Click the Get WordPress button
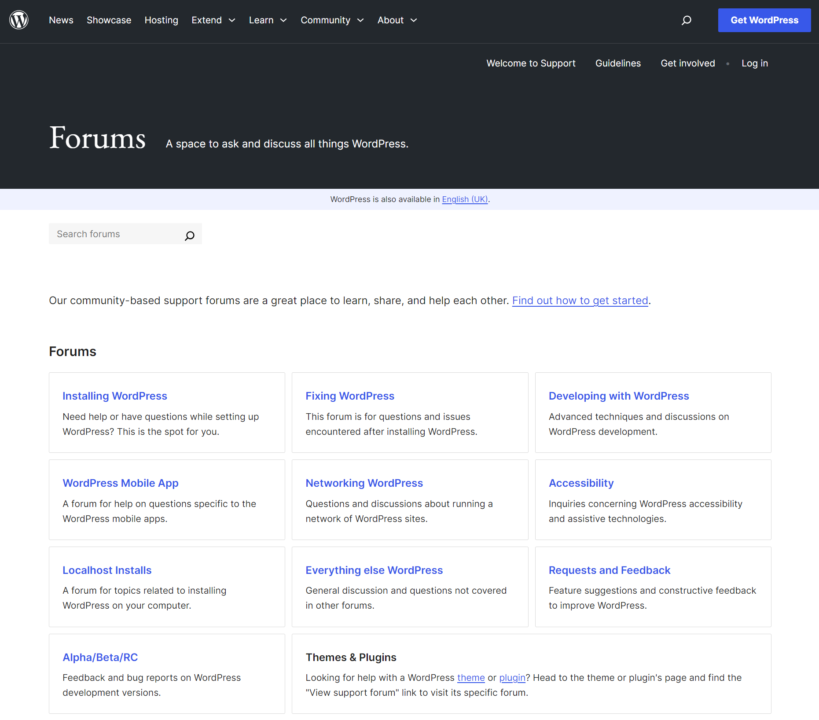Viewport: 819px width, 720px height. pos(763,19)
